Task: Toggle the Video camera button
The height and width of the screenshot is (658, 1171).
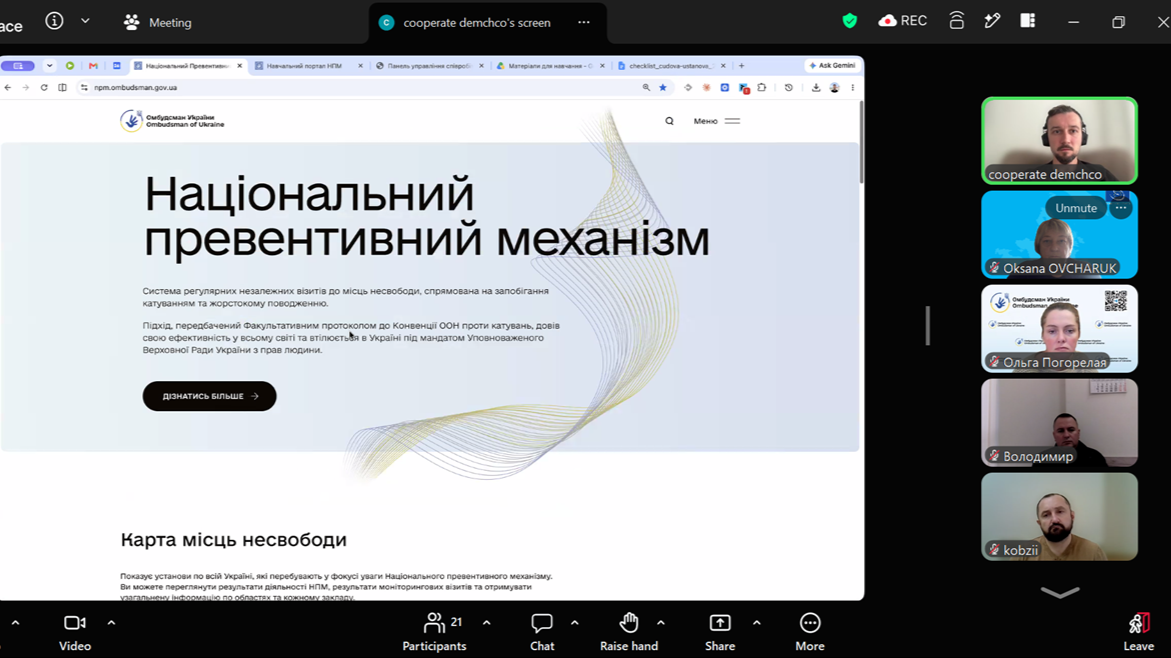Action: [x=75, y=633]
